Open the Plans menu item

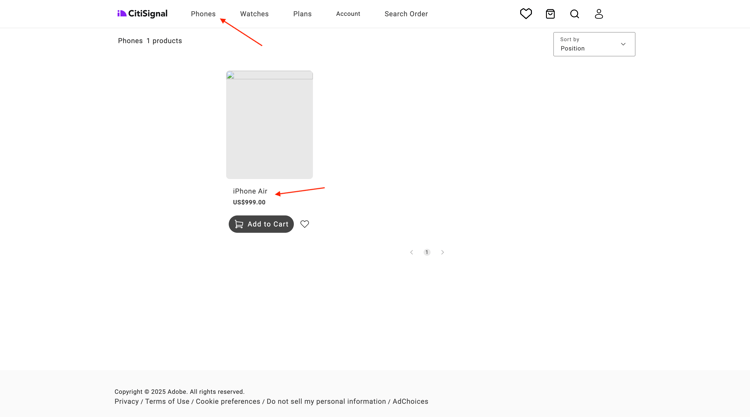pyautogui.click(x=302, y=14)
